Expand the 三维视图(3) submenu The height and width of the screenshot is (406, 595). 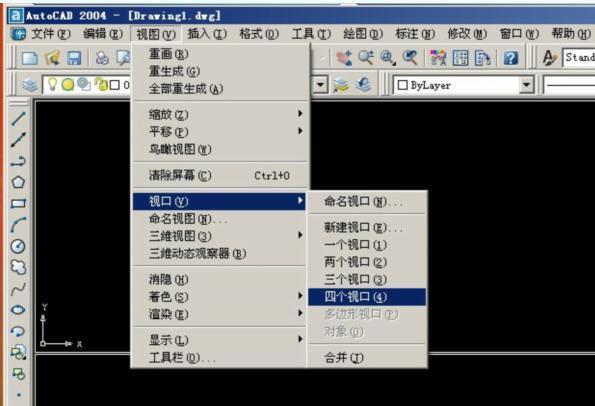[x=220, y=236]
